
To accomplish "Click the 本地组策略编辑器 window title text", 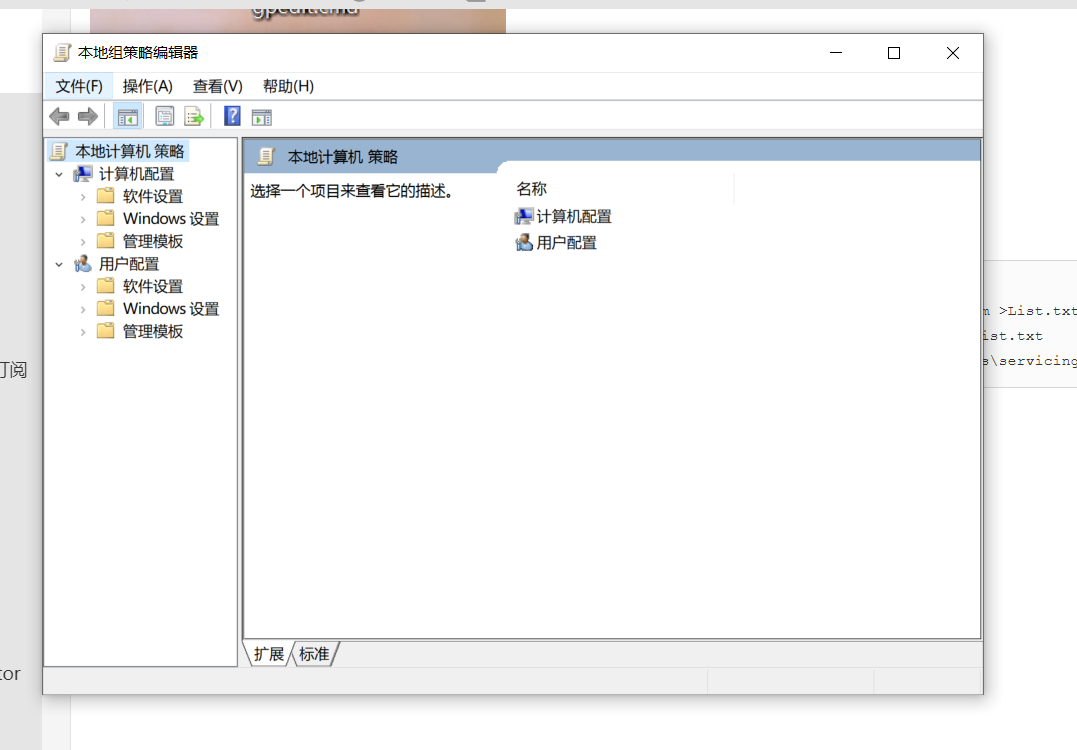I will tap(138, 53).
